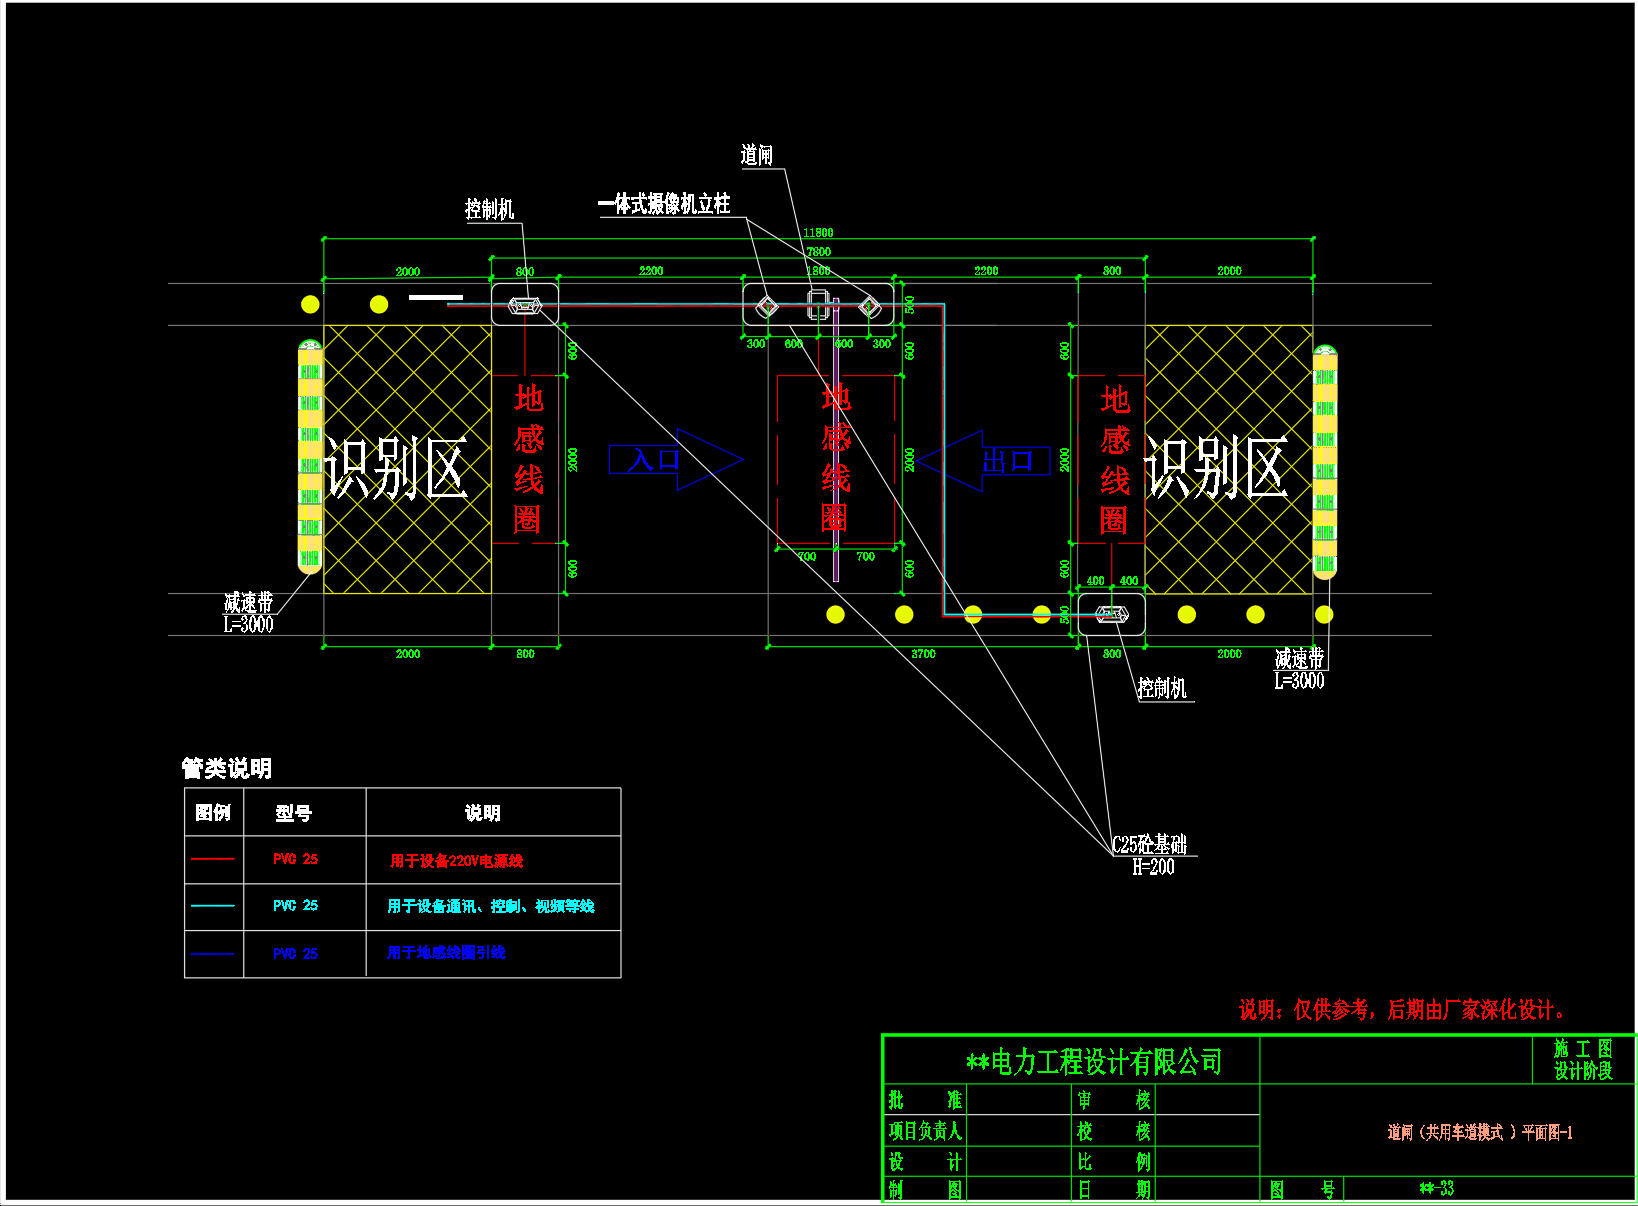
Task: Click the 施工图 设计阶段 title block cell
Action: pos(1583,1060)
